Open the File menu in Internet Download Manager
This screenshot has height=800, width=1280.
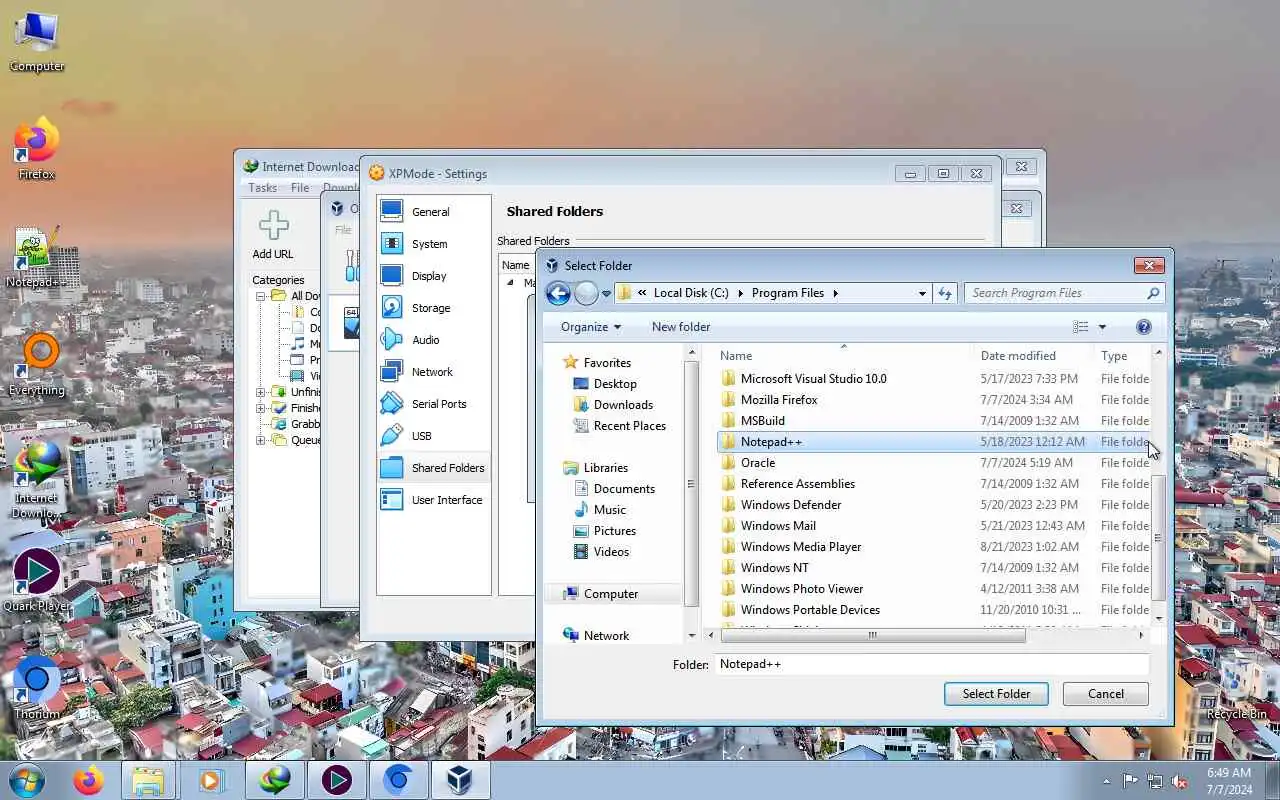300,188
